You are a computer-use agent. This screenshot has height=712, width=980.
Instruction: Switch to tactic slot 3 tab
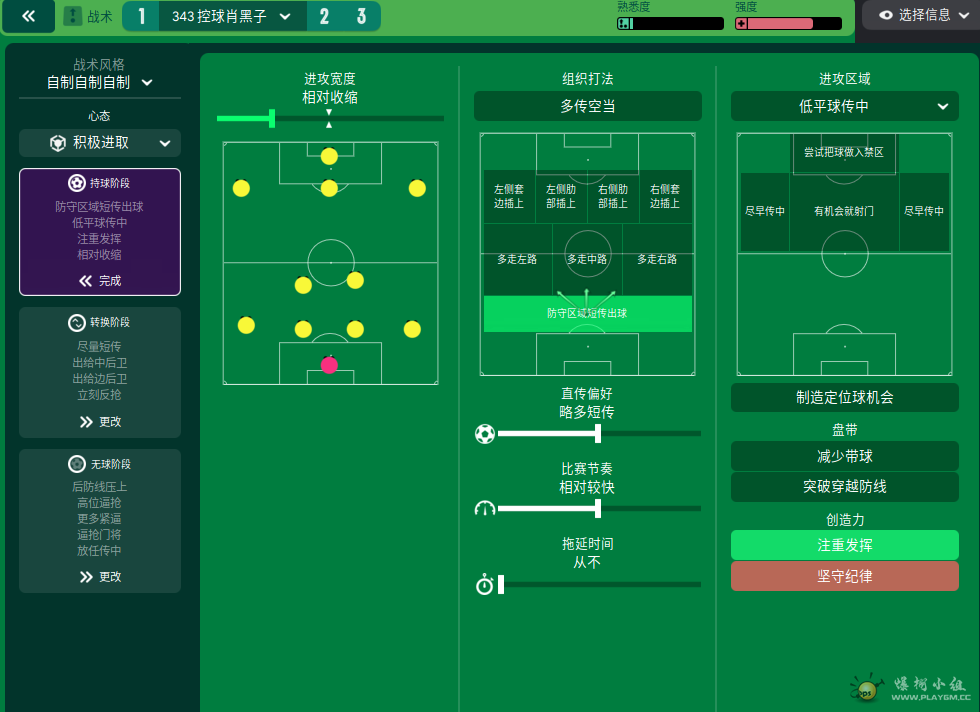pyautogui.click(x=361, y=16)
